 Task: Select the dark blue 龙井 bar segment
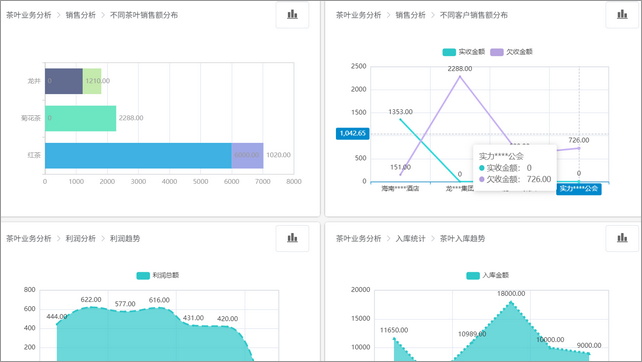click(x=64, y=81)
